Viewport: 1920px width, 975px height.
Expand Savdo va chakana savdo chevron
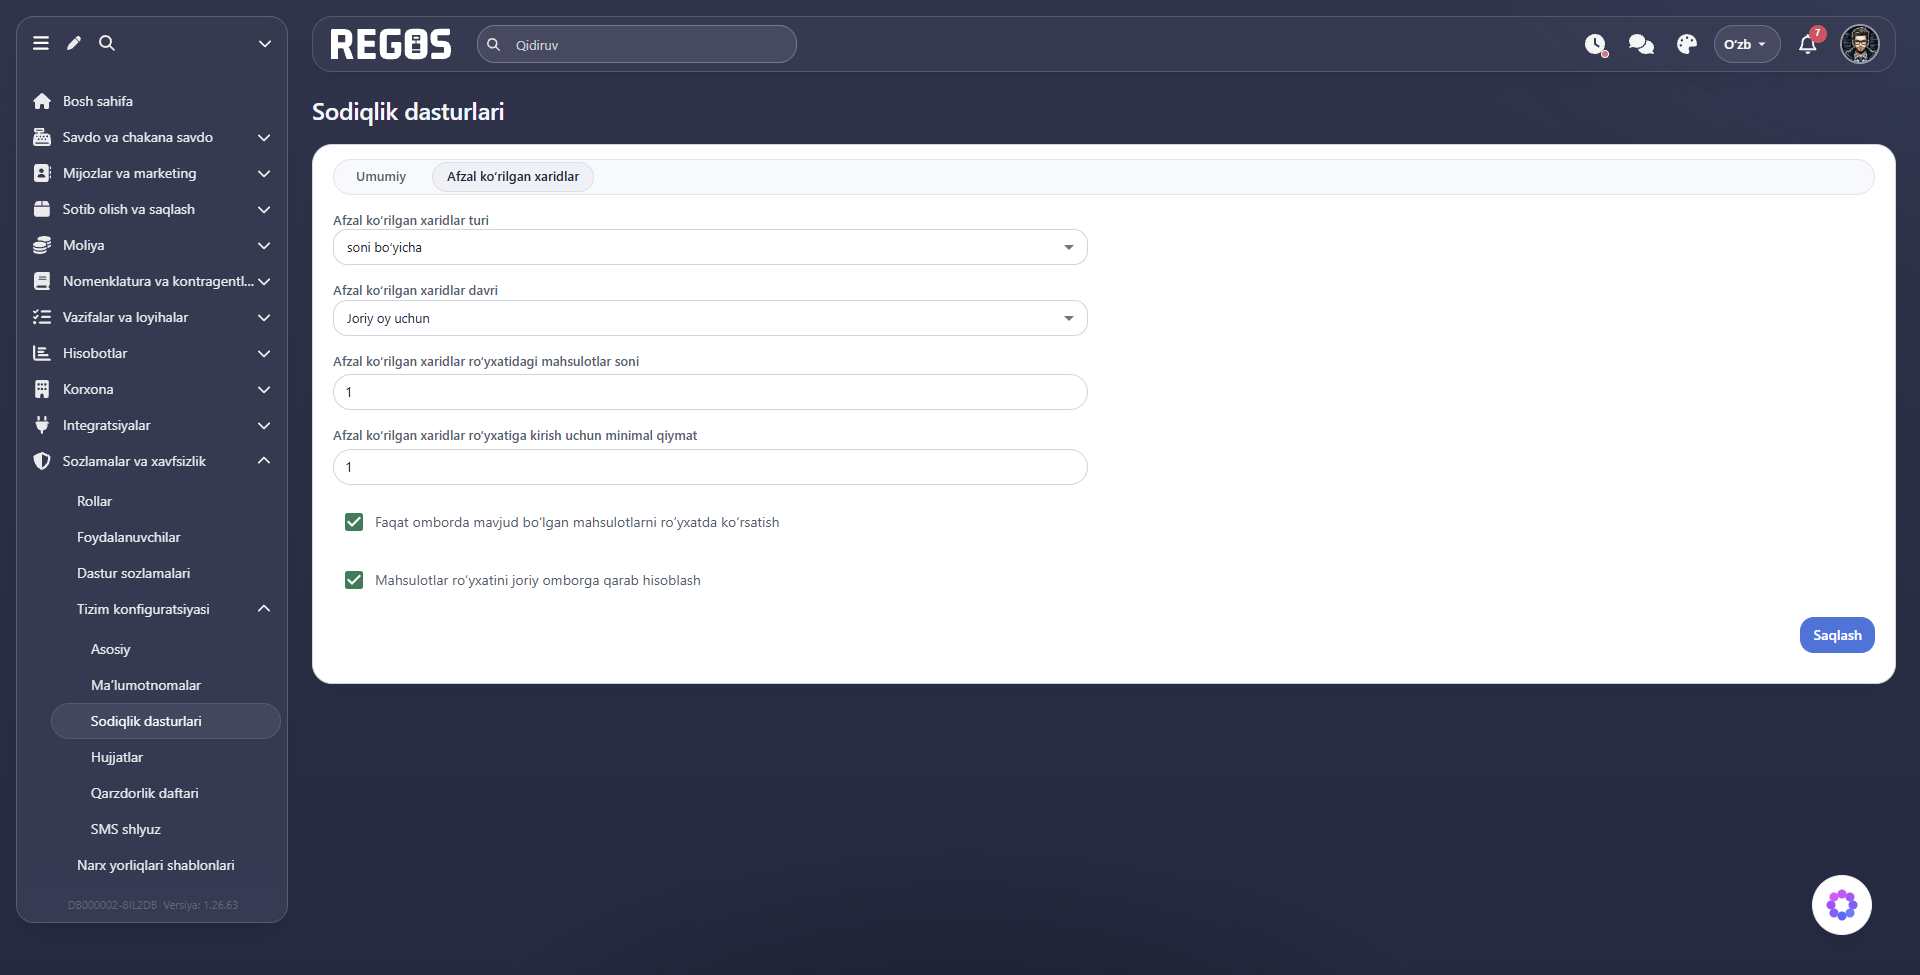pyautogui.click(x=264, y=137)
